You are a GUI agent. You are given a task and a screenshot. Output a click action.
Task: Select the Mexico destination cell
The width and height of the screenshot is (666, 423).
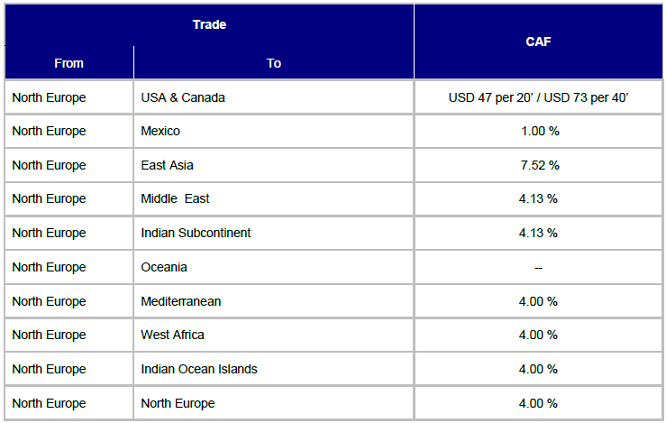274,131
